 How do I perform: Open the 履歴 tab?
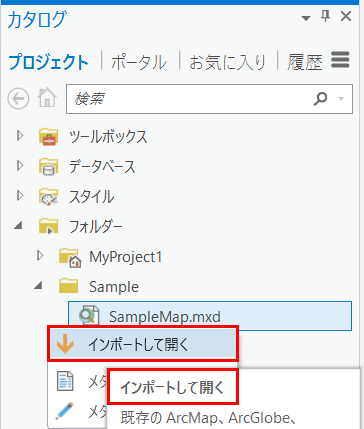(305, 62)
